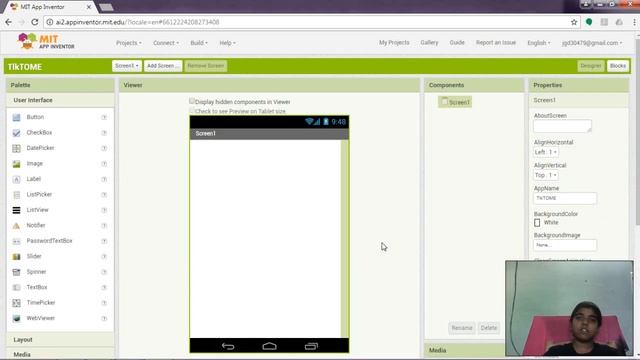Open help for CheckBox component
The image size is (640, 360).
[x=104, y=133]
